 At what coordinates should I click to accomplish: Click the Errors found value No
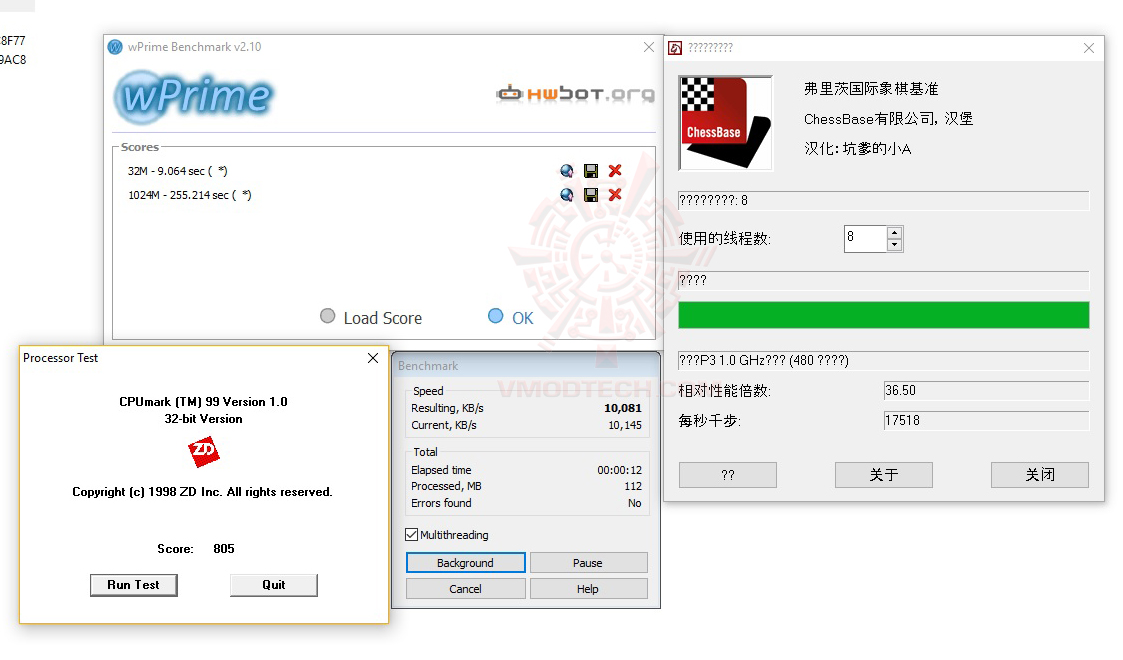coord(635,503)
